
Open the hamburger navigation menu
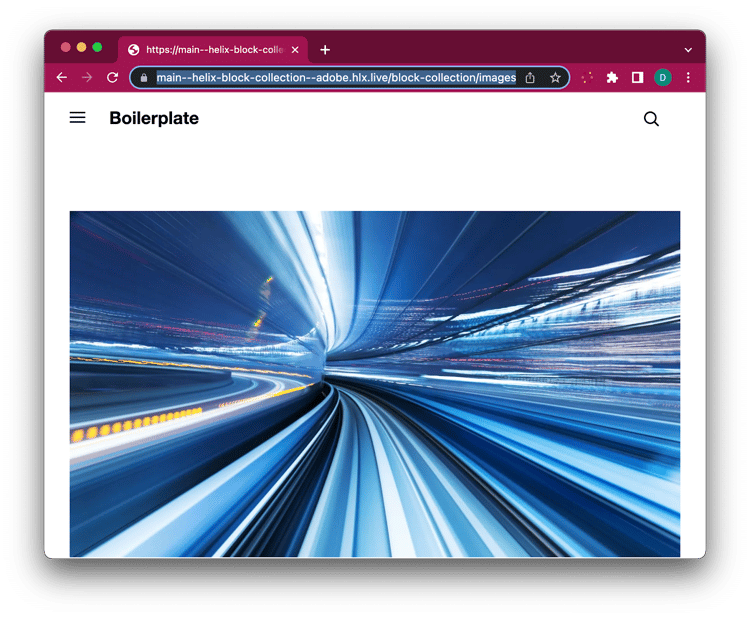pyautogui.click(x=77, y=118)
